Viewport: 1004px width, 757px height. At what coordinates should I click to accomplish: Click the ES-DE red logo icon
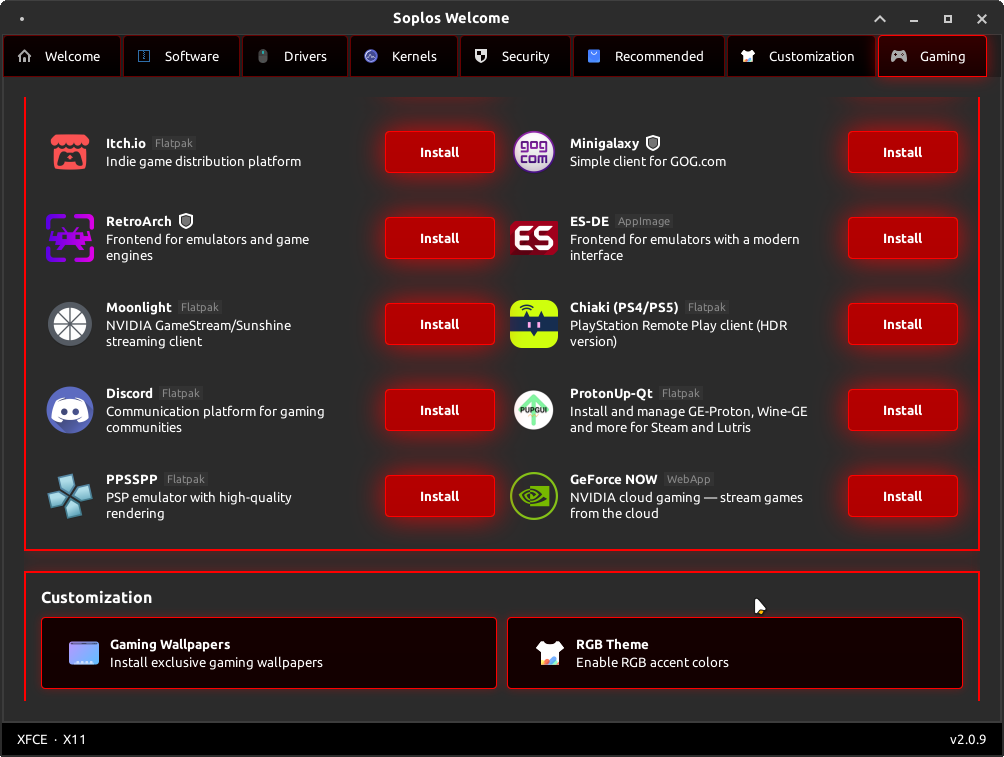tap(534, 238)
